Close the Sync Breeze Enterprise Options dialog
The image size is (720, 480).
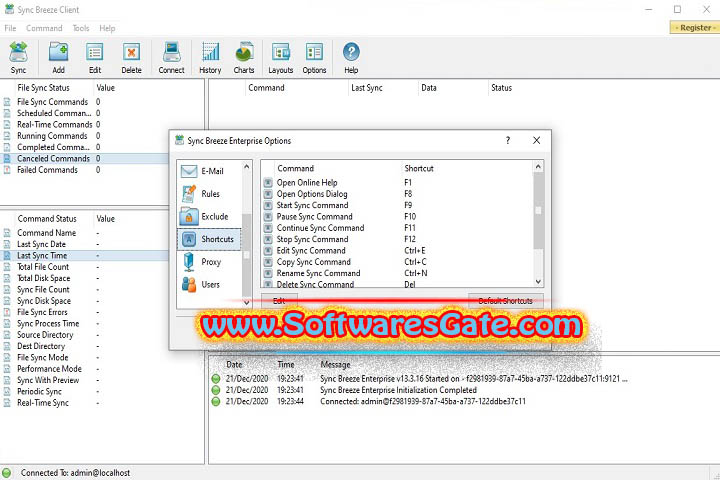536,141
